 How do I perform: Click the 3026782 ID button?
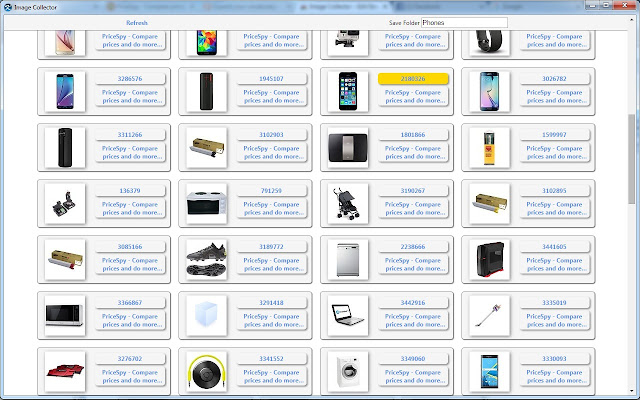point(554,79)
